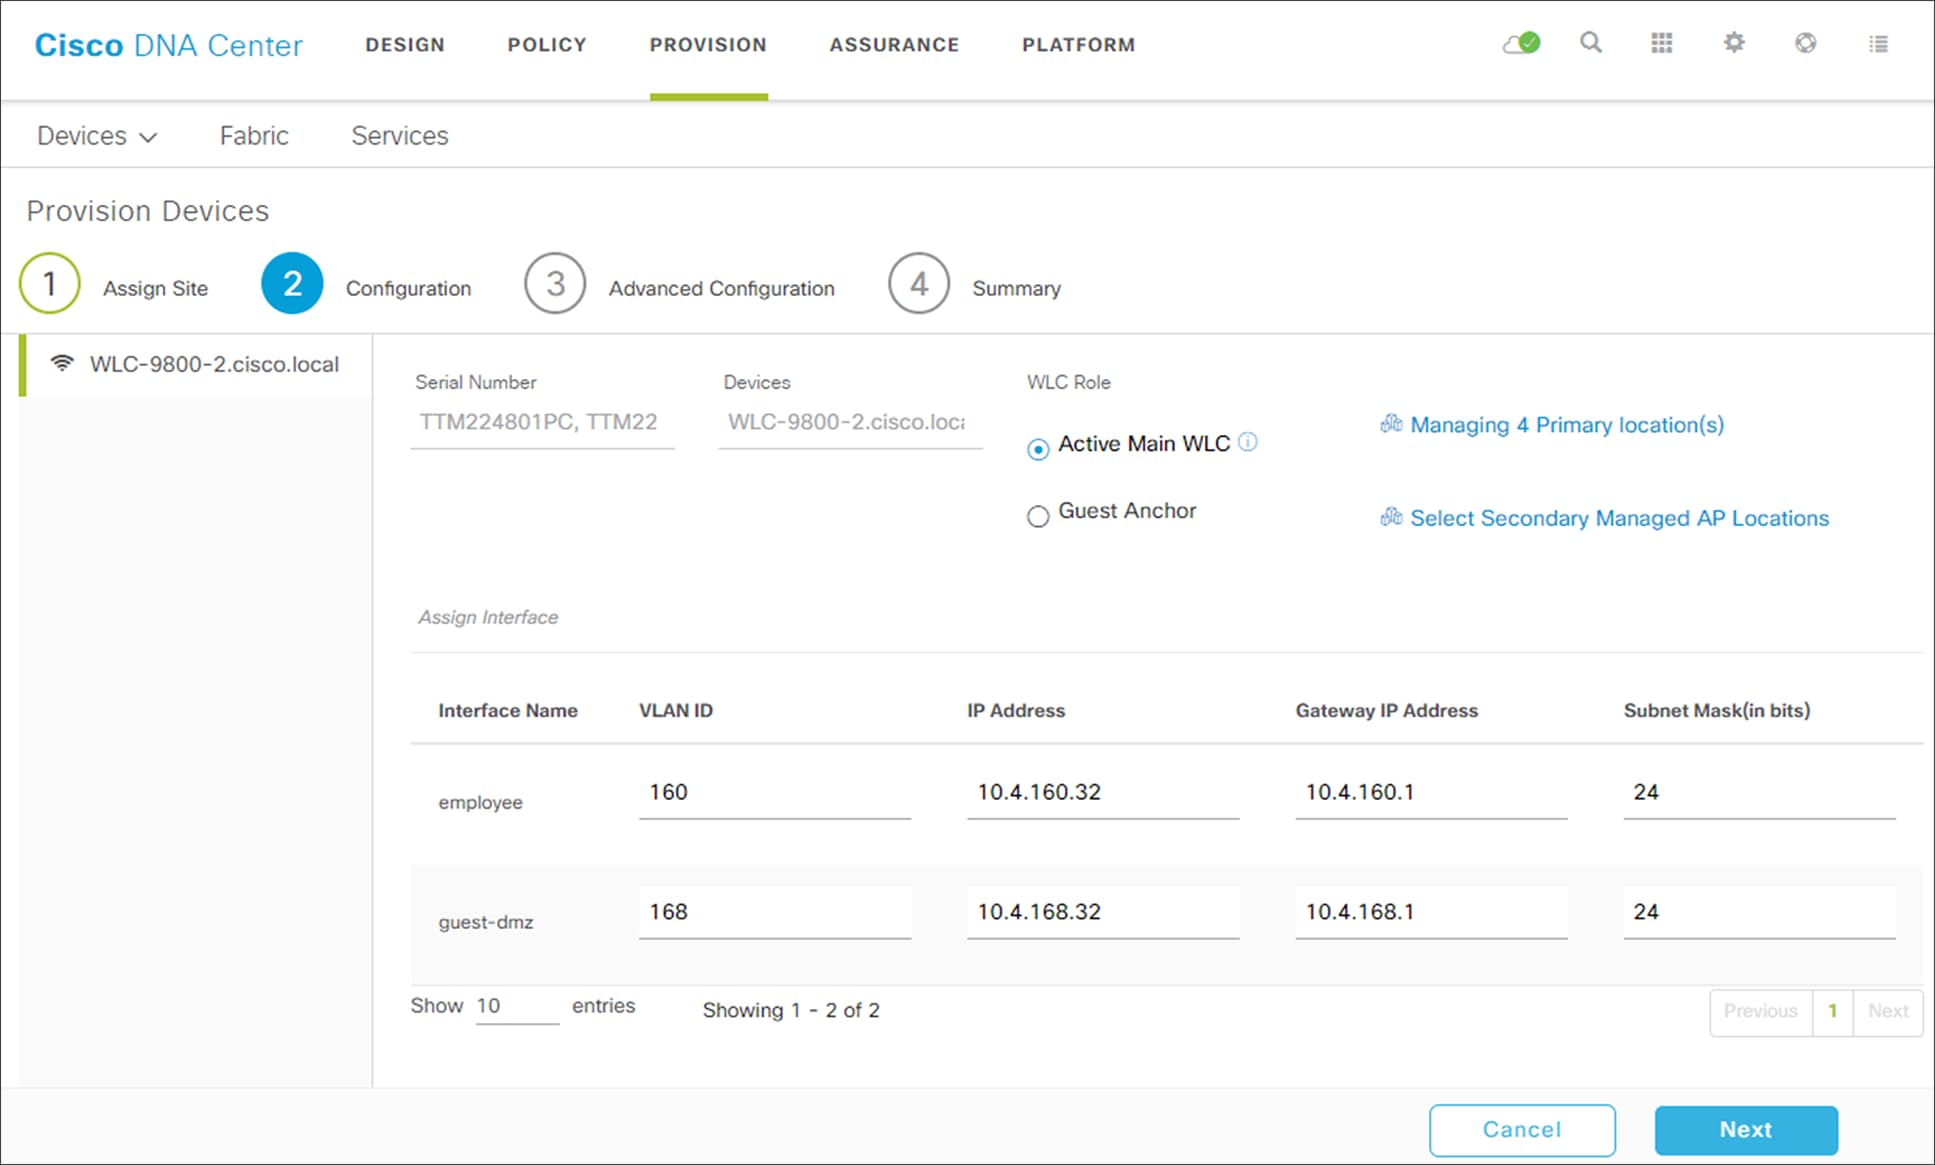Click the Interface Name column header
This screenshot has height=1165, width=1935.
508,711
